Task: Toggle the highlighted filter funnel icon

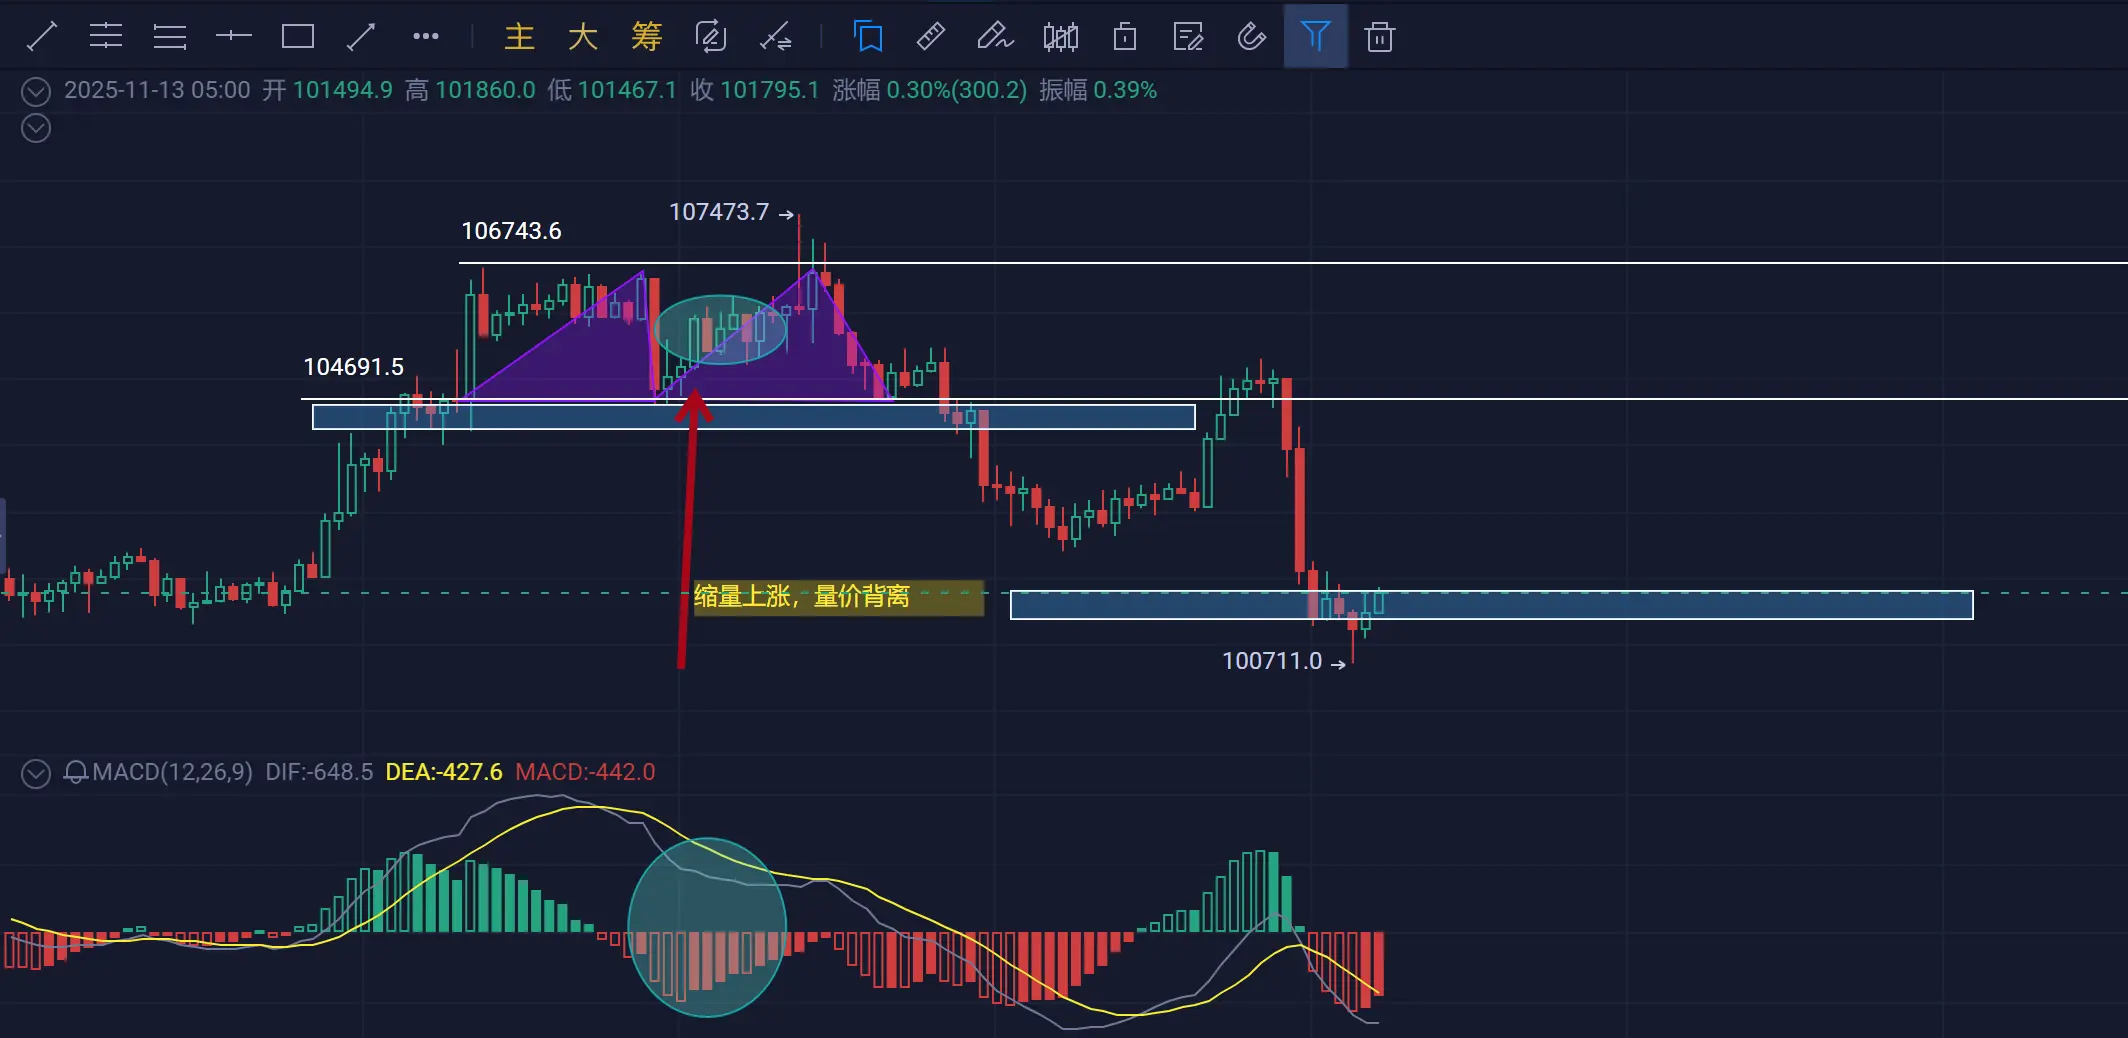Action: pos(1316,37)
